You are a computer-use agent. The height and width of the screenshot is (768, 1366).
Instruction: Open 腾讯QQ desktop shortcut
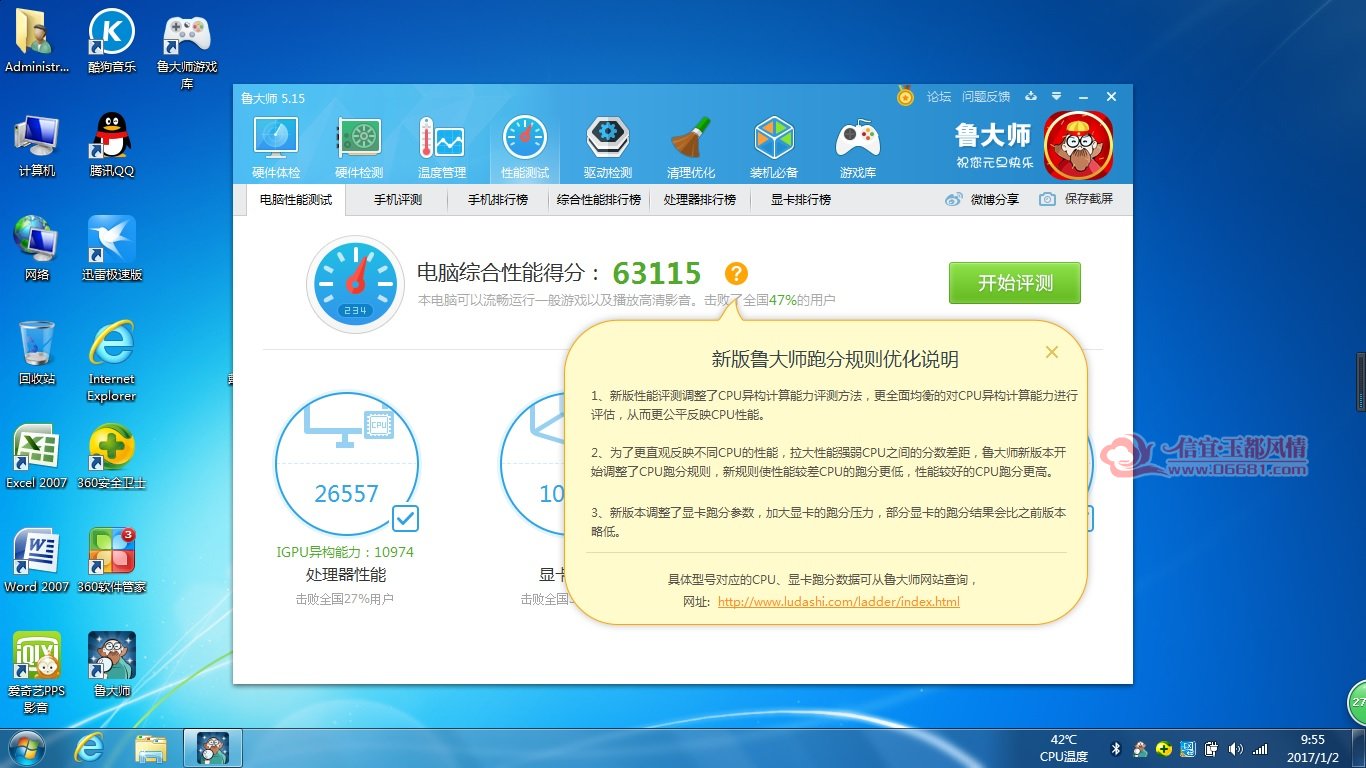click(x=112, y=145)
